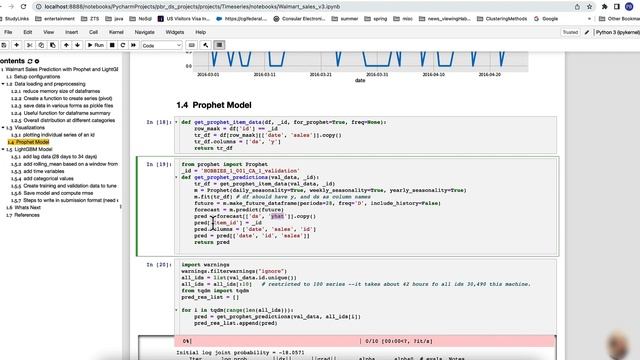Open the command palette keyboard icon
The width and height of the screenshot is (640, 360).
pyautogui.click(x=191, y=45)
